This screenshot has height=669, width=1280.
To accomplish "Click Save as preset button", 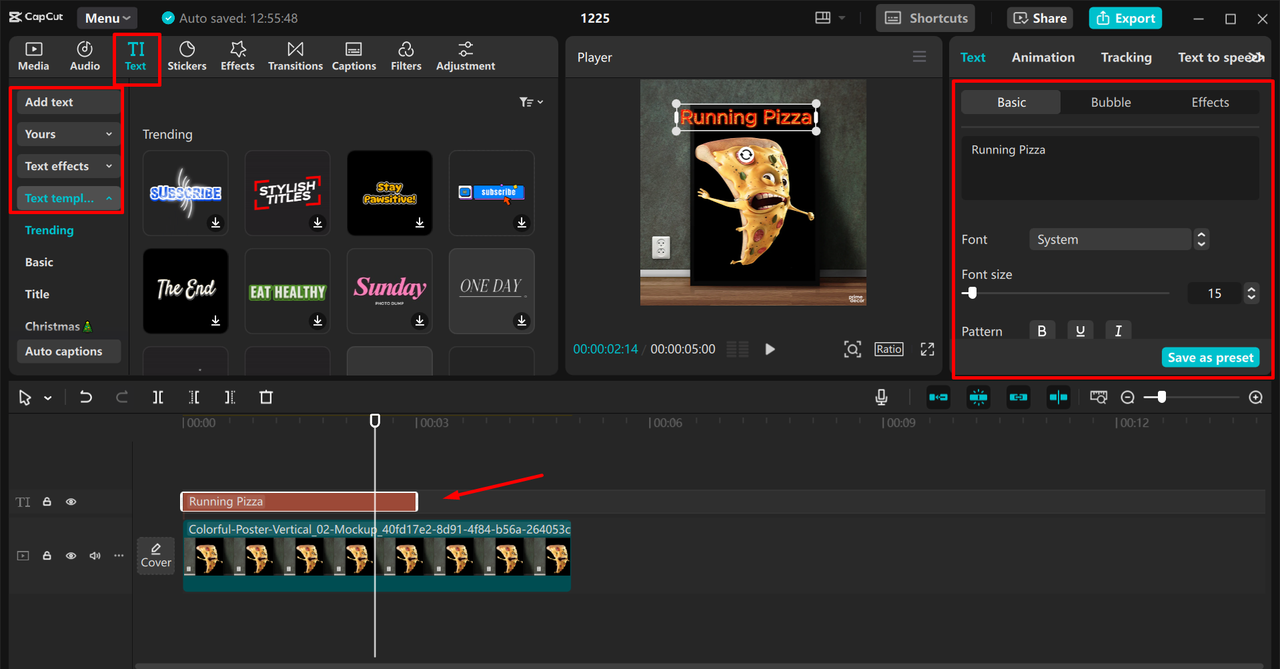I will (1210, 357).
